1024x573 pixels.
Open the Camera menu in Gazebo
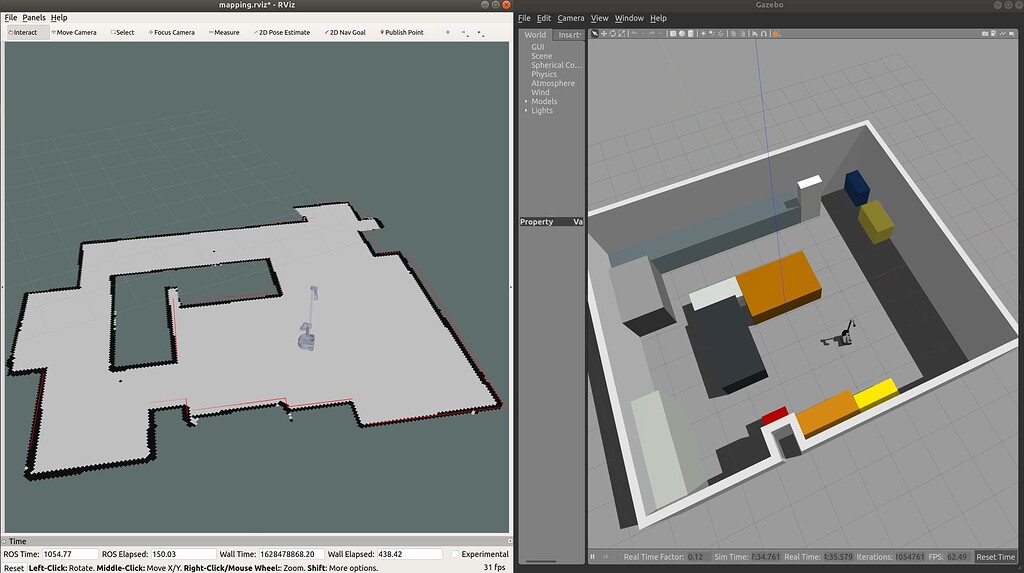pos(571,18)
